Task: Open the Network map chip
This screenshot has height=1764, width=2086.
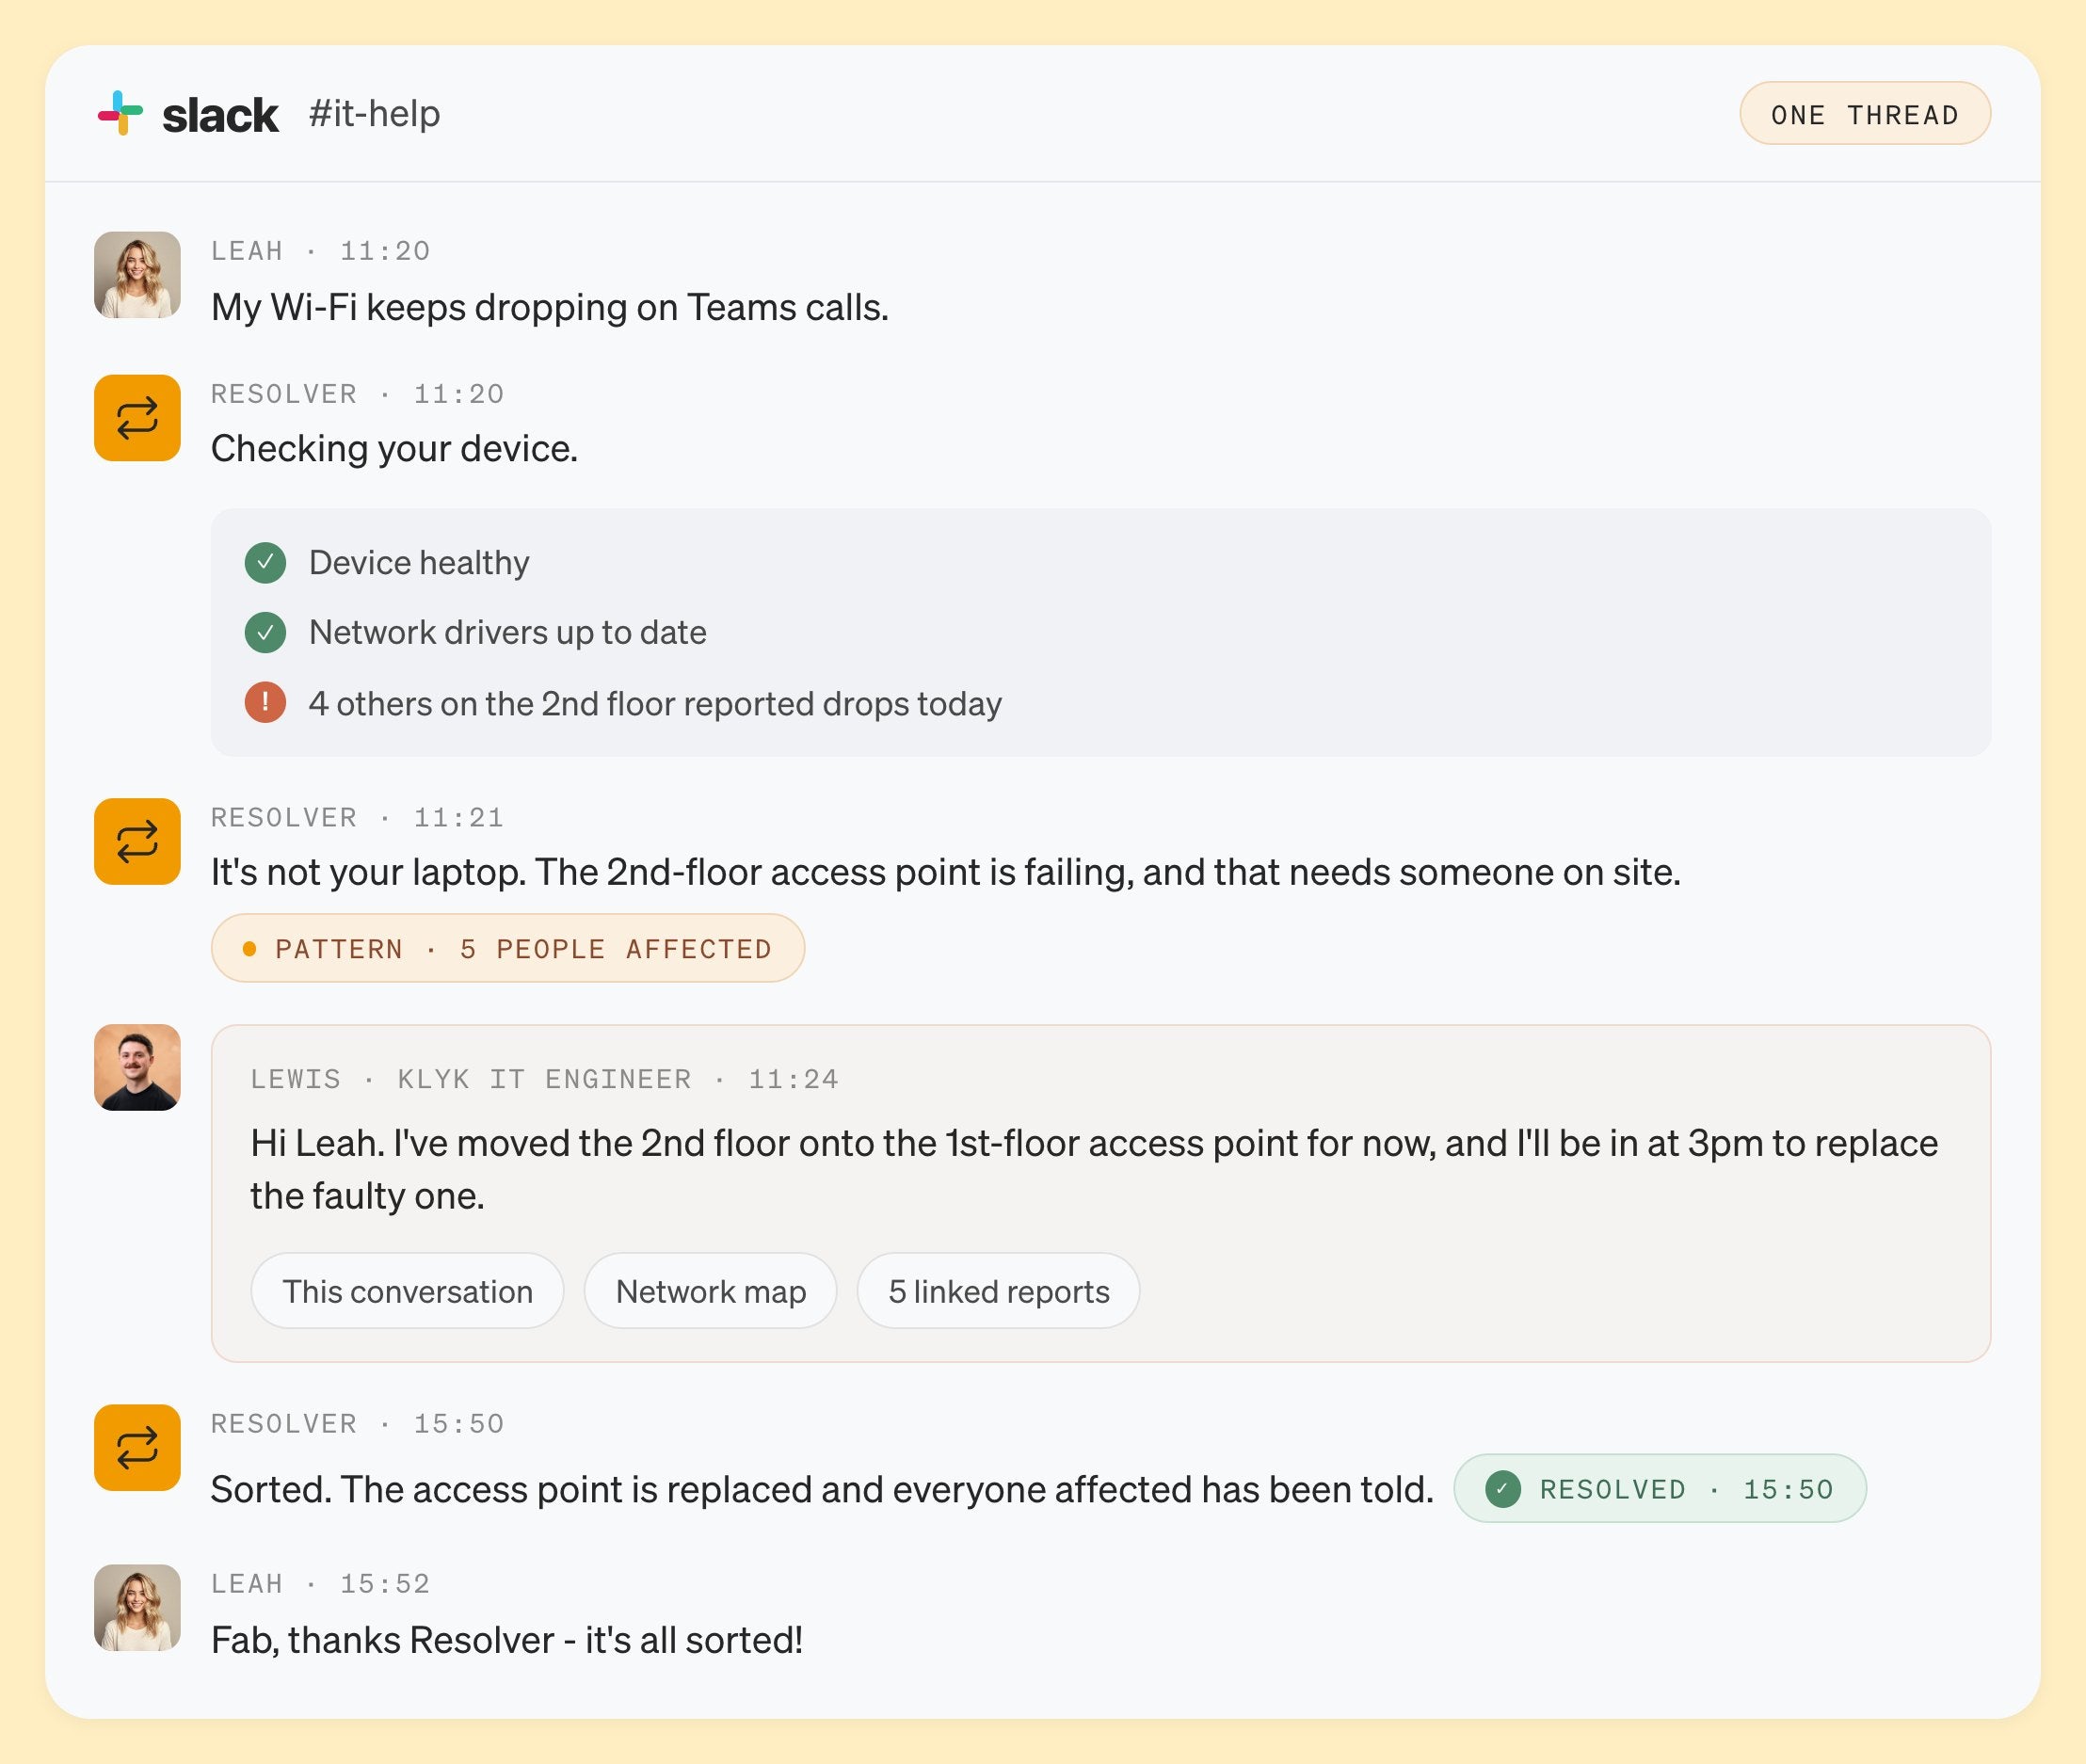Action: pyautogui.click(x=711, y=1291)
